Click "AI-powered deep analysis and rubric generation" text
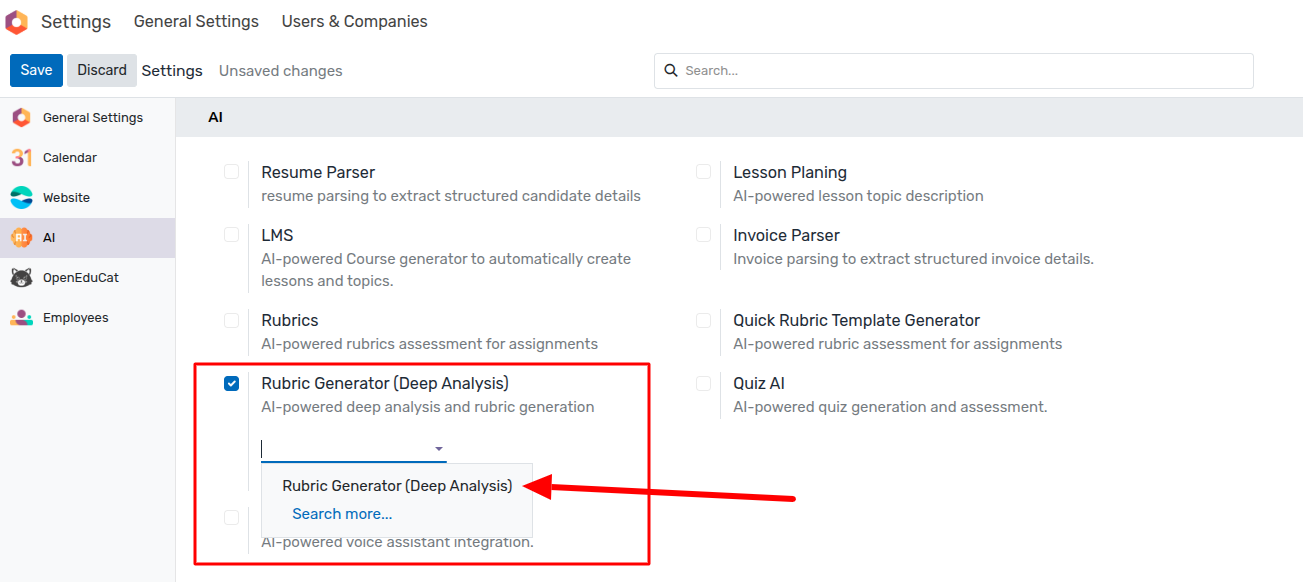The width and height of the screenshot is (1303, 582). 428,407
